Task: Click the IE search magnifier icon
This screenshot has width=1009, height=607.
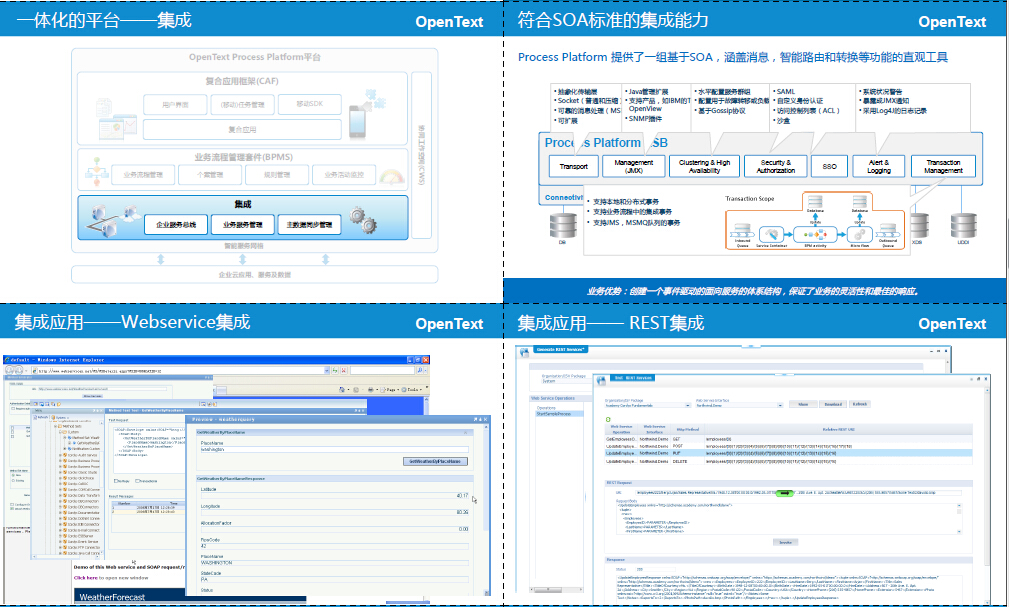Action: 420,371
